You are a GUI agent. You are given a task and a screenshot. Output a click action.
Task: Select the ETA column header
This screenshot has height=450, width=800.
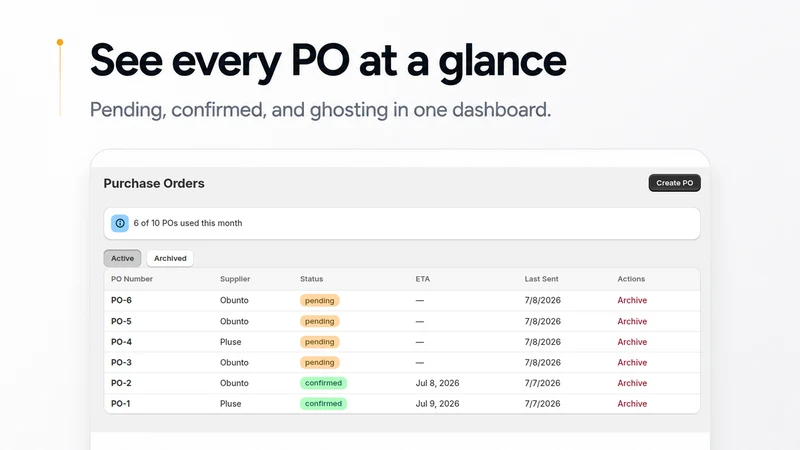coord(422,279)
